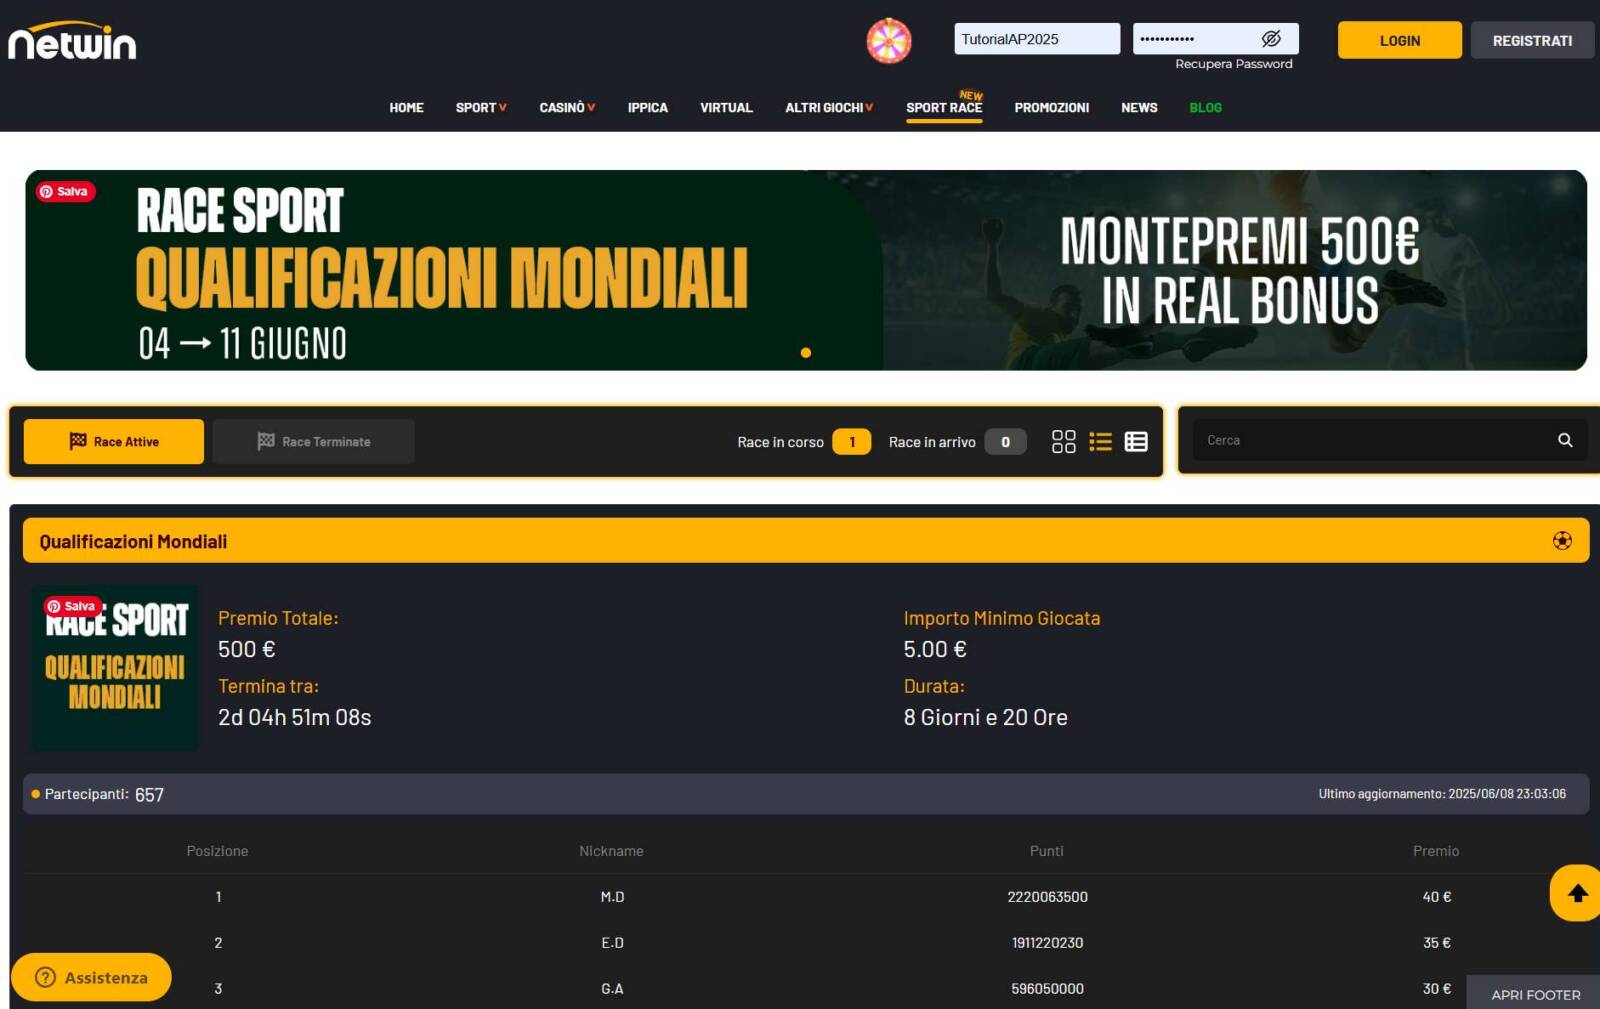Click the Termina tra countdown value

(294, 717)
